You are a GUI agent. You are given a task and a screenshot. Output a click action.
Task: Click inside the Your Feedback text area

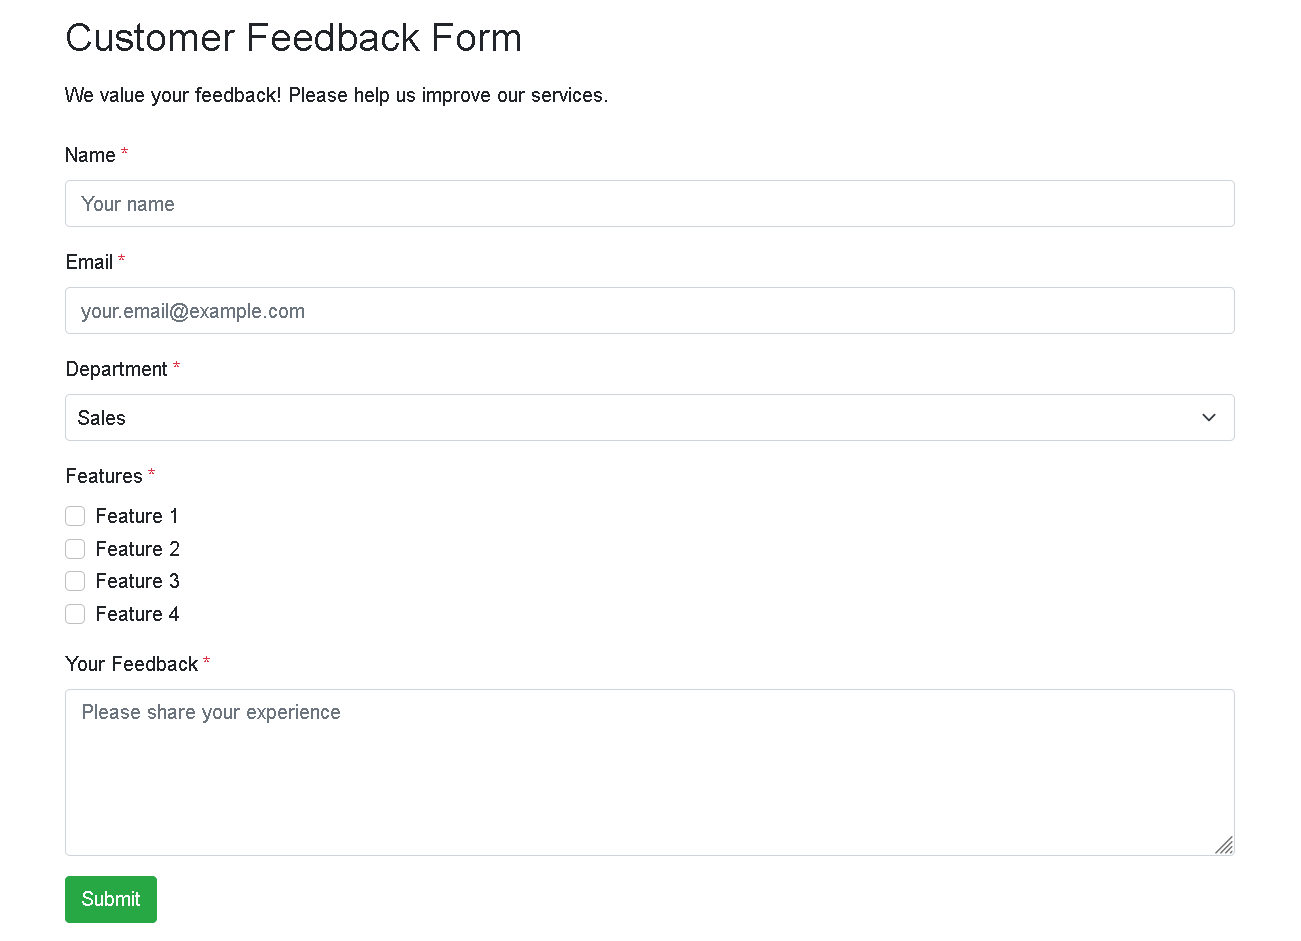649,772
